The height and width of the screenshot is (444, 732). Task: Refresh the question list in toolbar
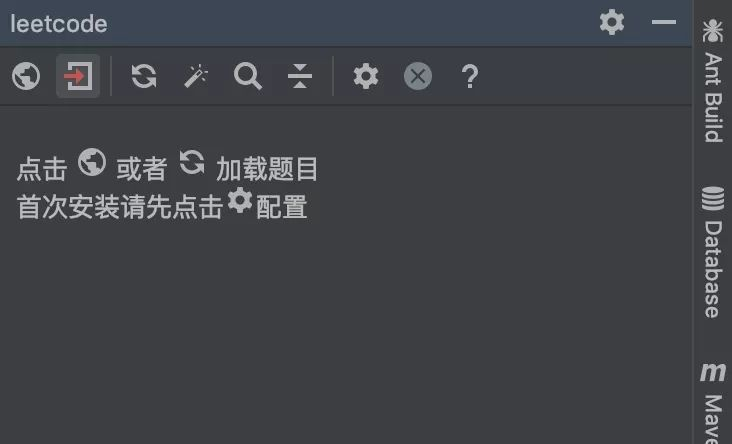click(x=144, y=76)
